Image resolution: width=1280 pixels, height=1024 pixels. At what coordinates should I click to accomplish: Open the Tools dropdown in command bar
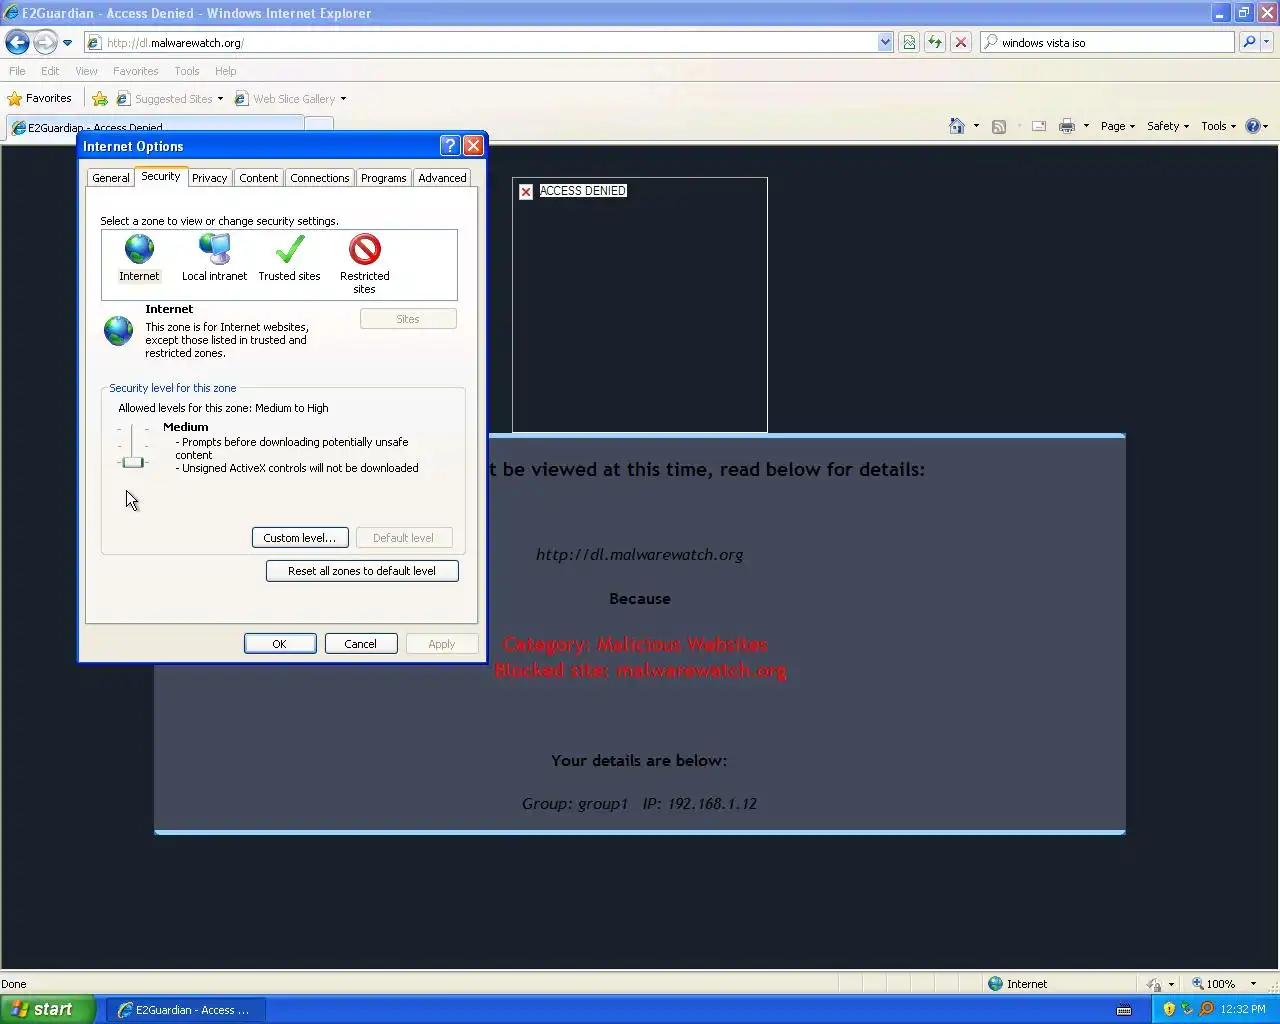(1218, 126)
